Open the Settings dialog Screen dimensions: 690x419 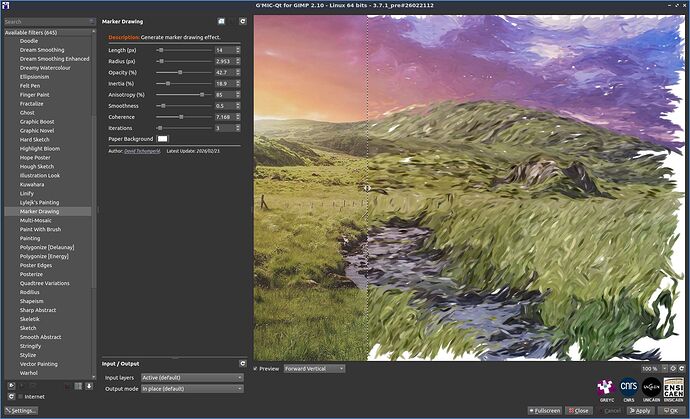click(x=21, y=410)
